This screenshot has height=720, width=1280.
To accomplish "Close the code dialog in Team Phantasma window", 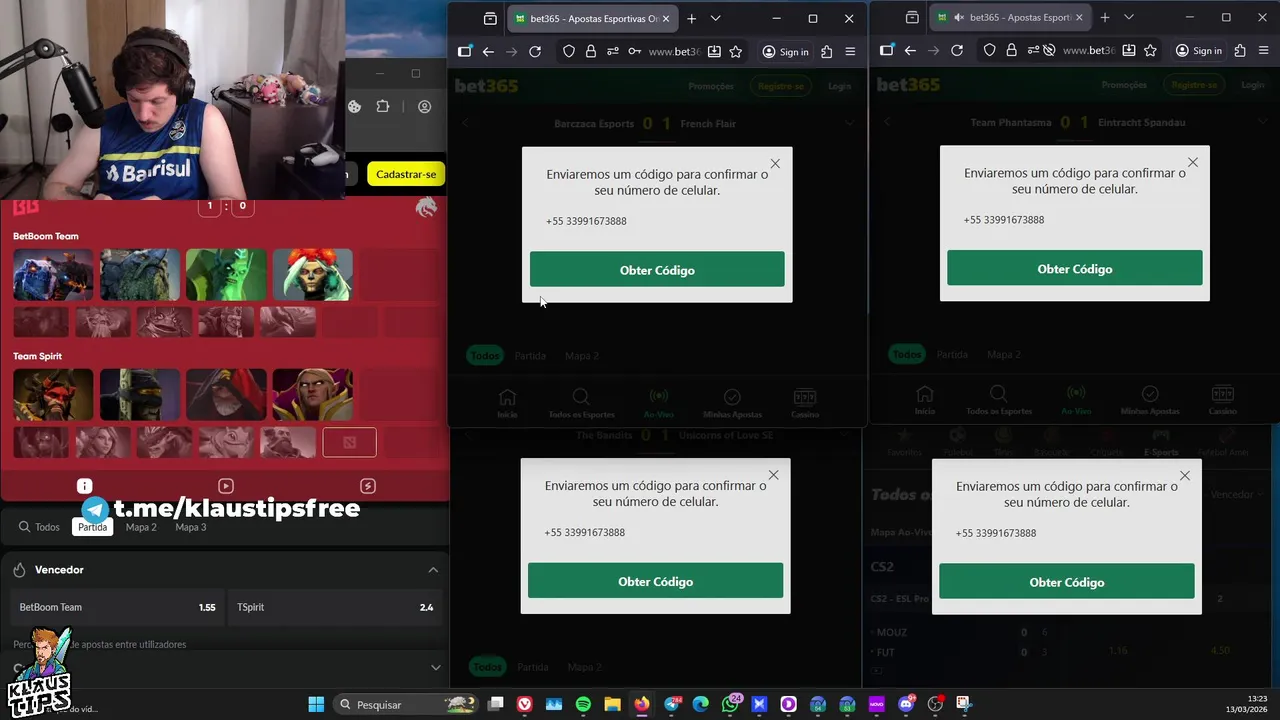I will [1192, 162].
